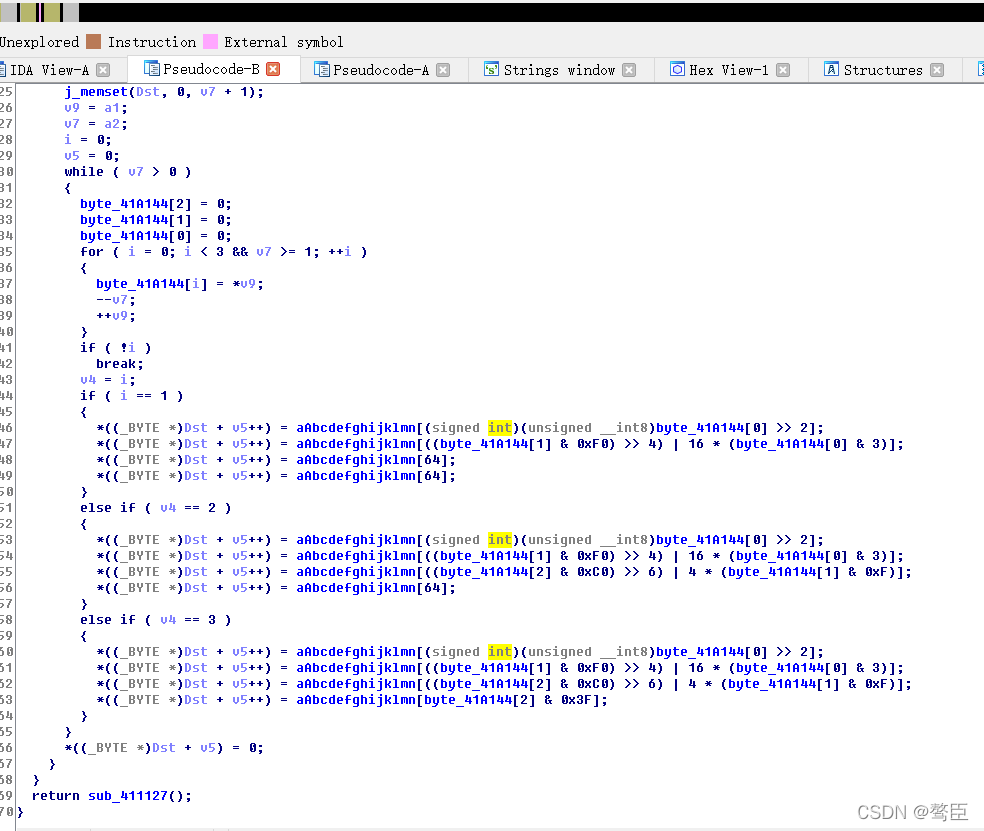The height and width of the screenshot is (831, 984).
Task: Close the Structures tab
Action: pos(936,70)
